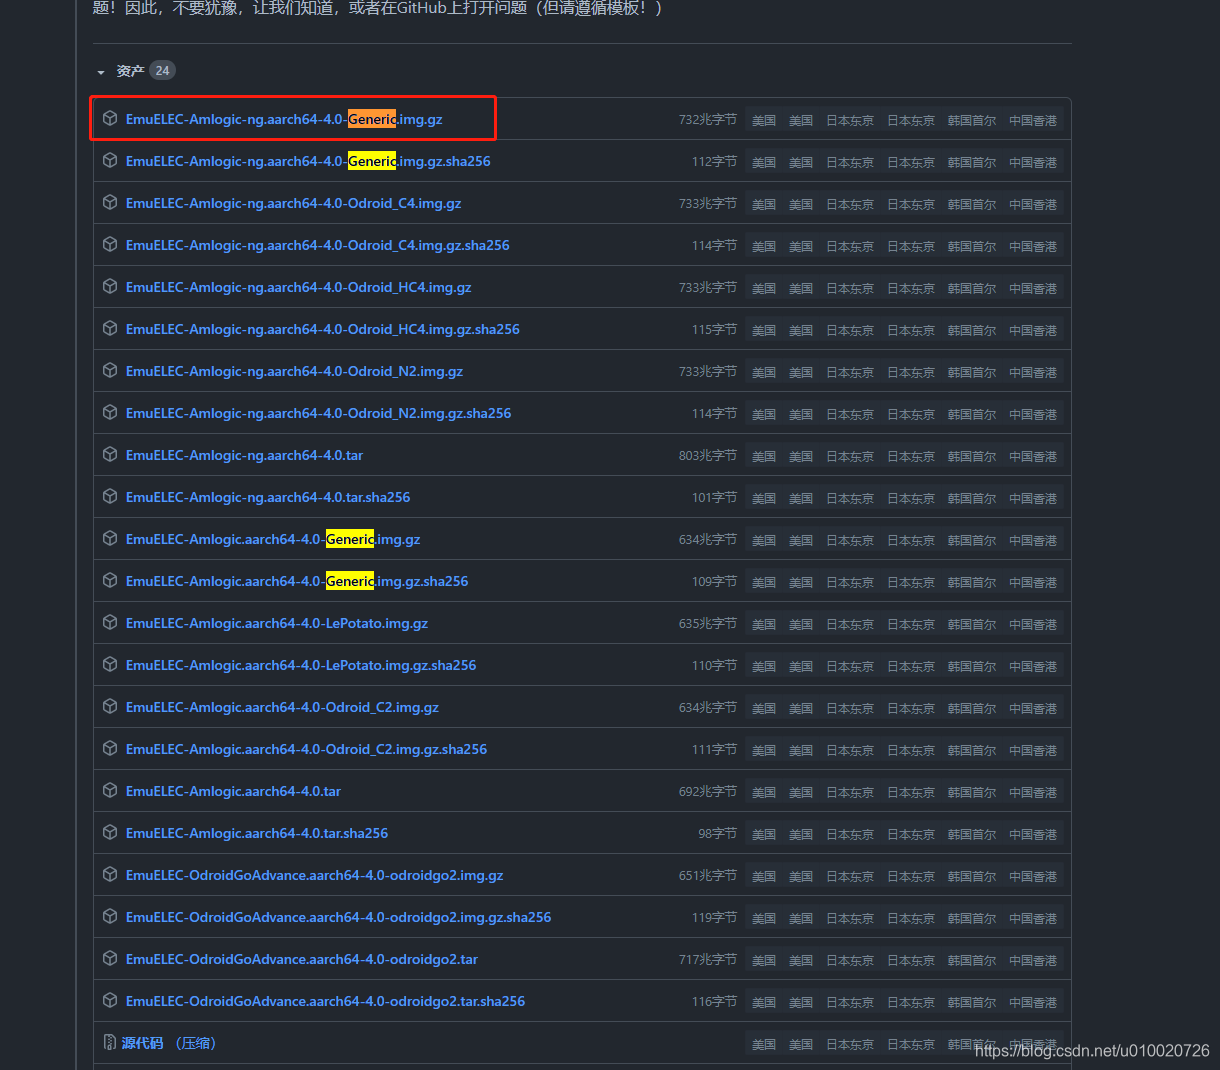The width and height of the screenshot is (1220, 1070).
Task: Click package icon in the 109字节 Generic sha256 row
Action: click(110, 580)
